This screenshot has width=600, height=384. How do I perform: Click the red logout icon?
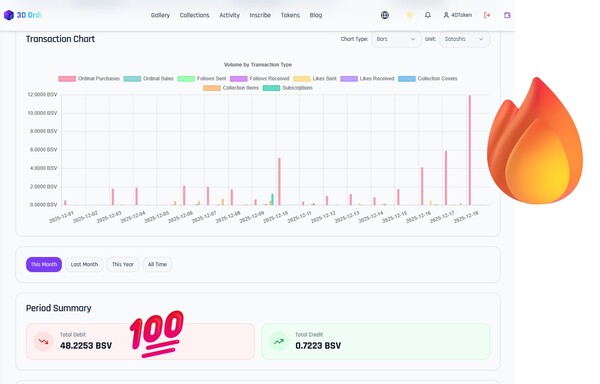487,15
